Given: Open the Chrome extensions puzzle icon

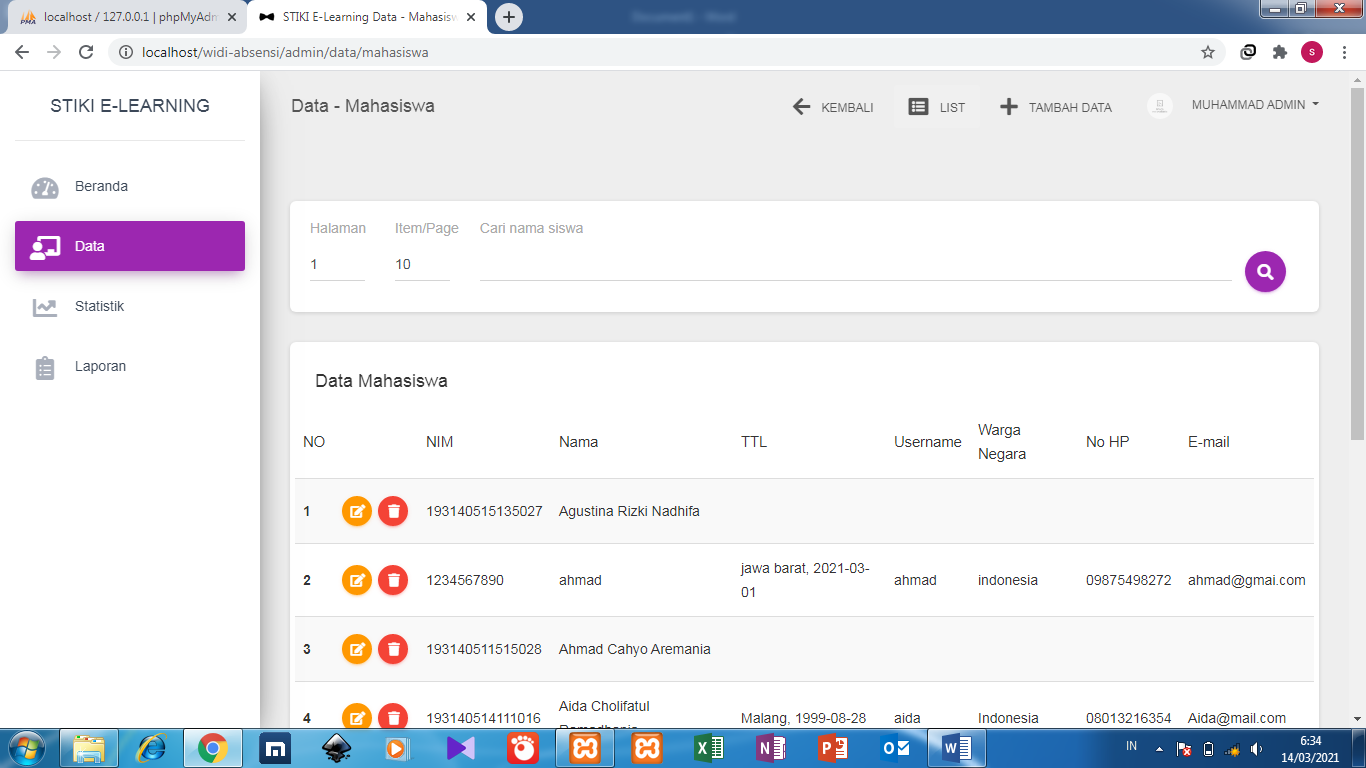Looking at the screenshot, I should (1280, 52).
